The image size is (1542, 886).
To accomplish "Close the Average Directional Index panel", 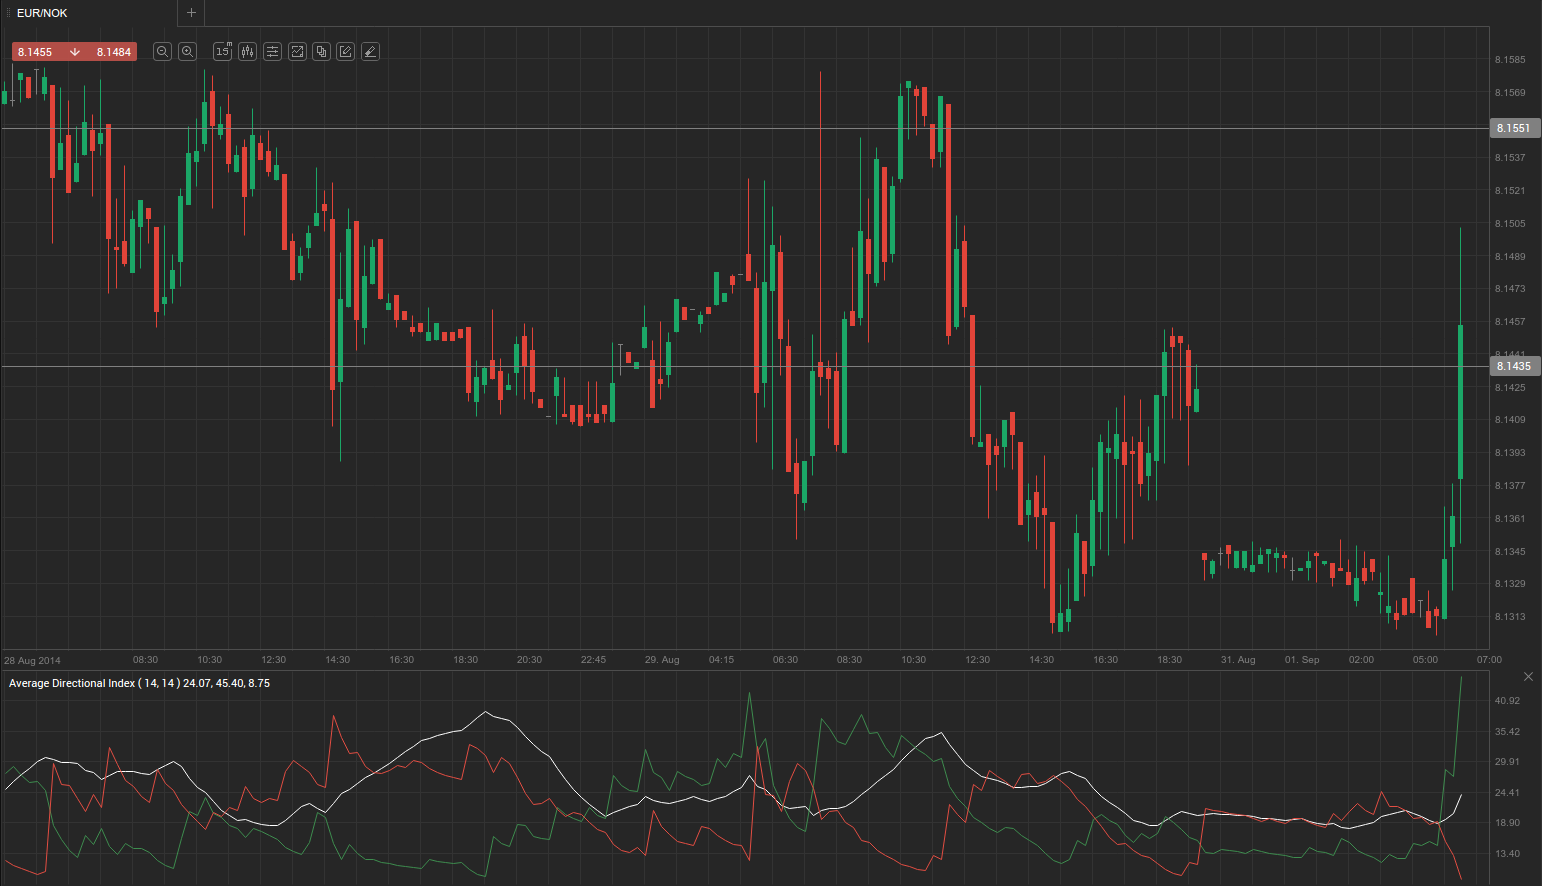I will point(1528,677).
